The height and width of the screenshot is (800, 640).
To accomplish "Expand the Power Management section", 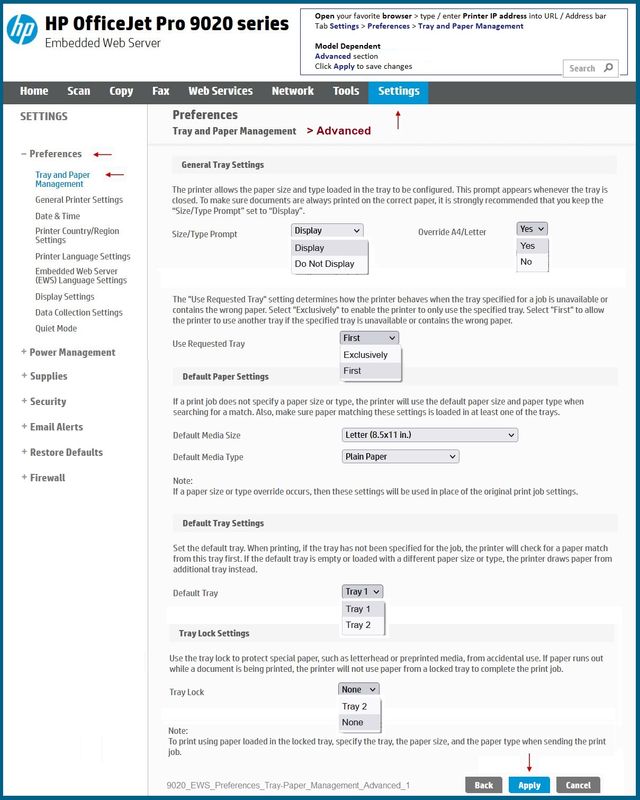I will click(68, 353).
